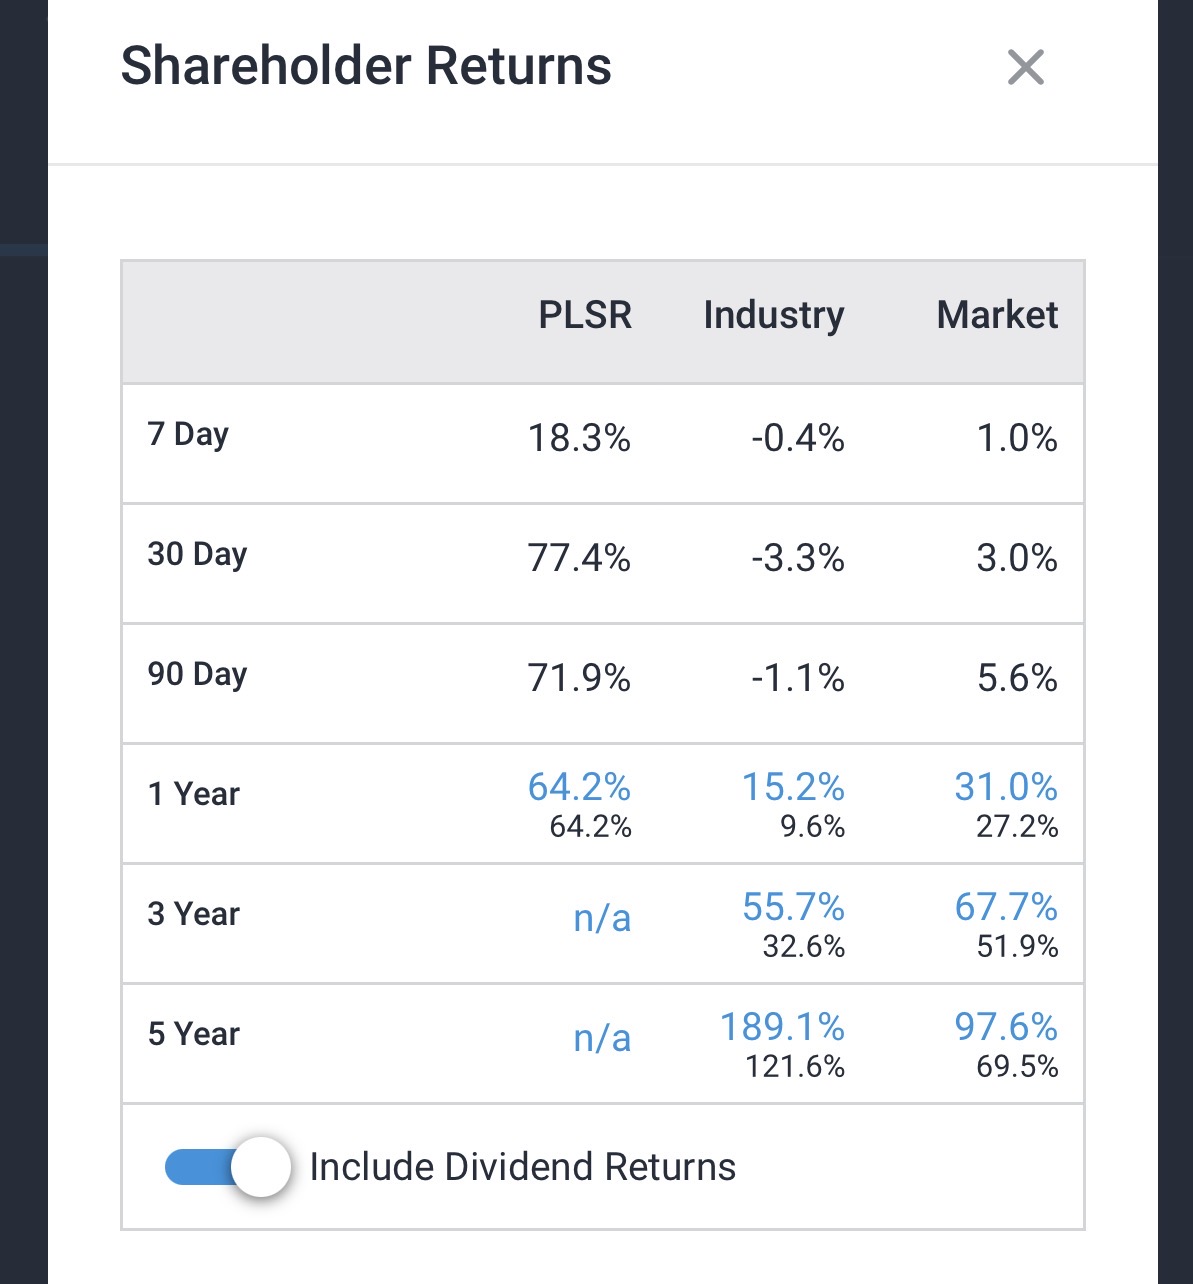Select the 5 Year row label
The image size is (1193, 1284).
click(194, 1034)
